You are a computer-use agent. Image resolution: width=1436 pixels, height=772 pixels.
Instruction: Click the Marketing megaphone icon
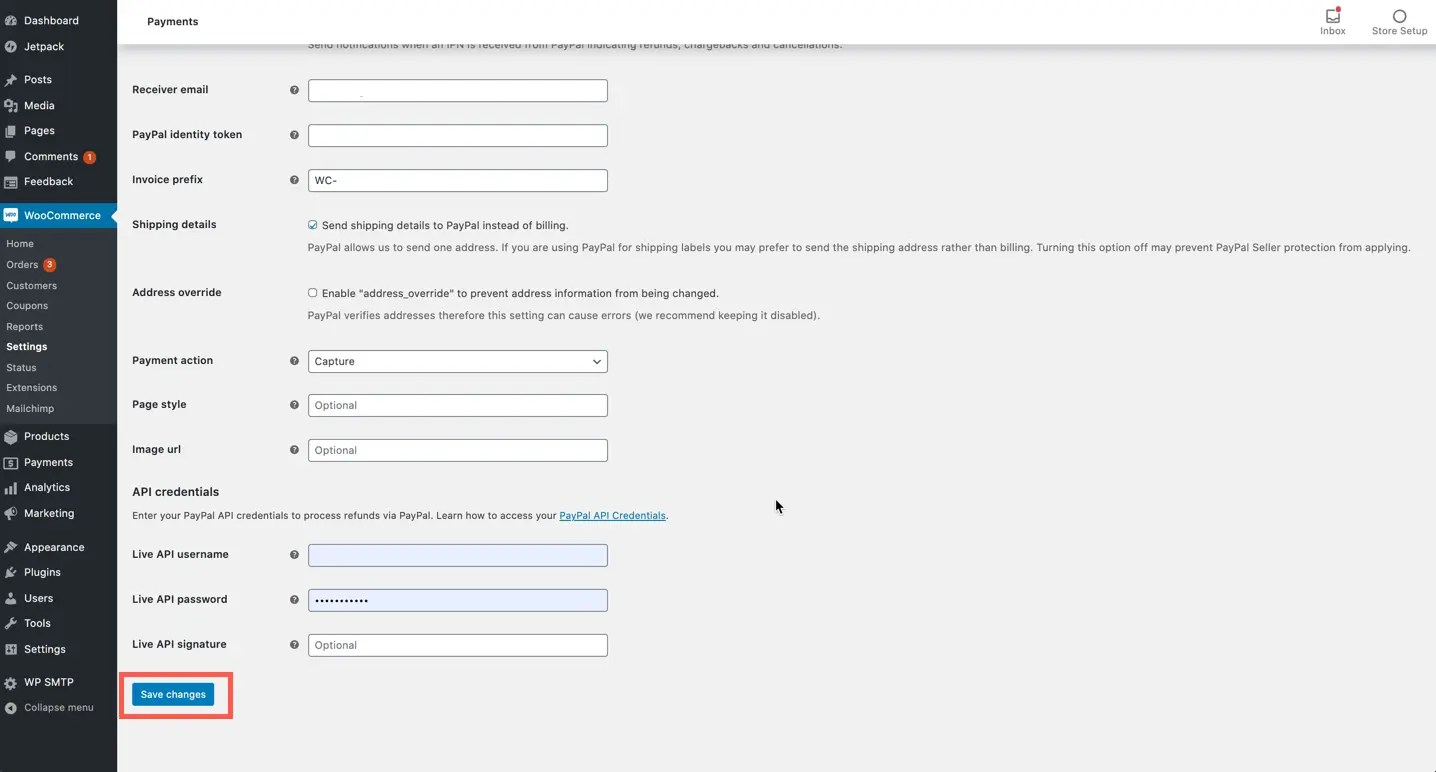tap(11, 514)
